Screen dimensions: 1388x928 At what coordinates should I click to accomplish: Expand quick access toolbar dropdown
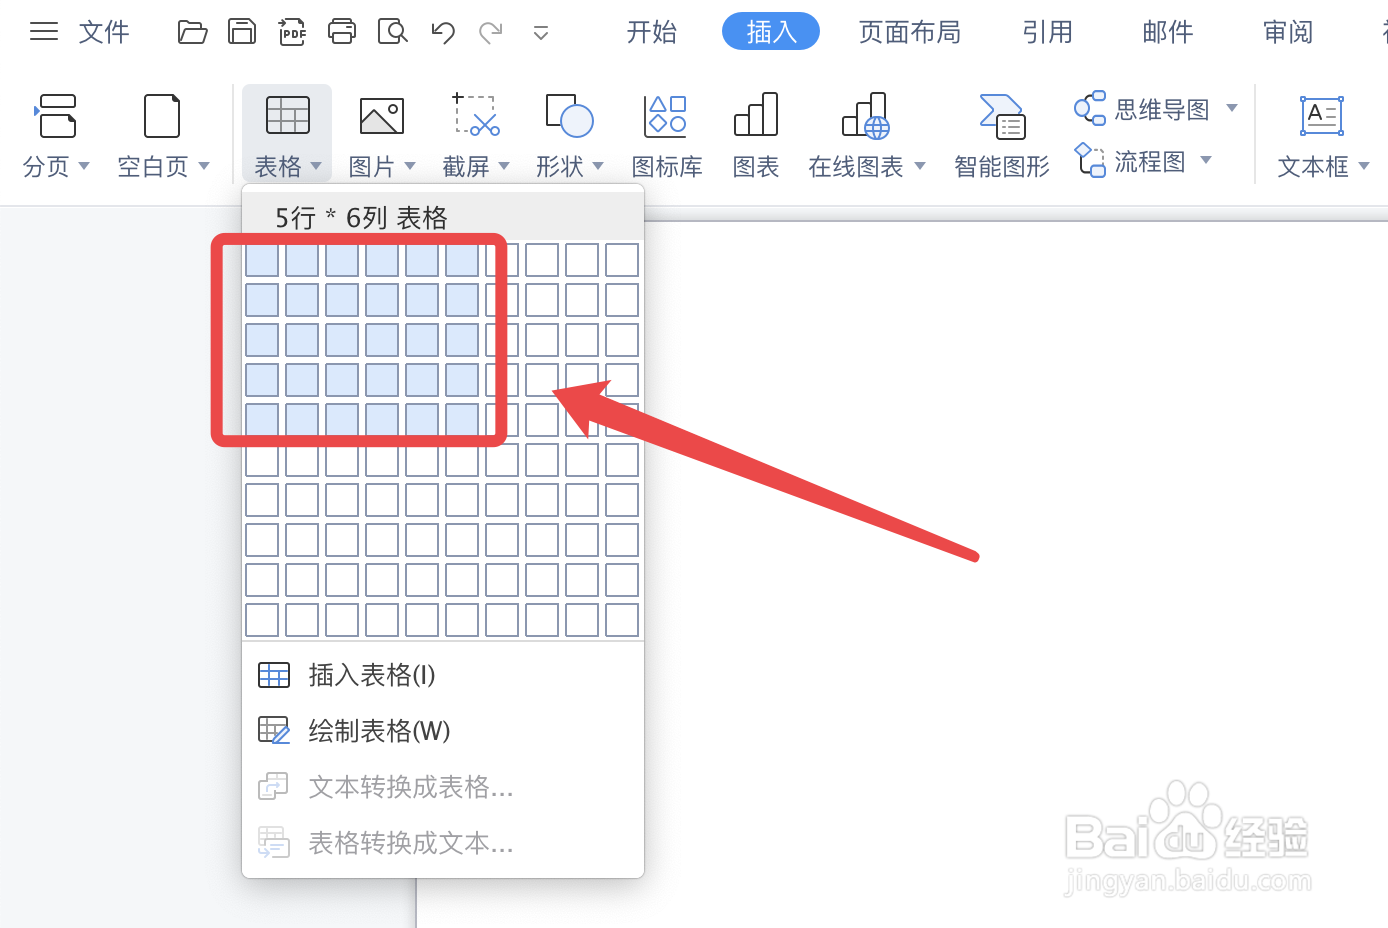pyautogui.click(x=541, y=34)
